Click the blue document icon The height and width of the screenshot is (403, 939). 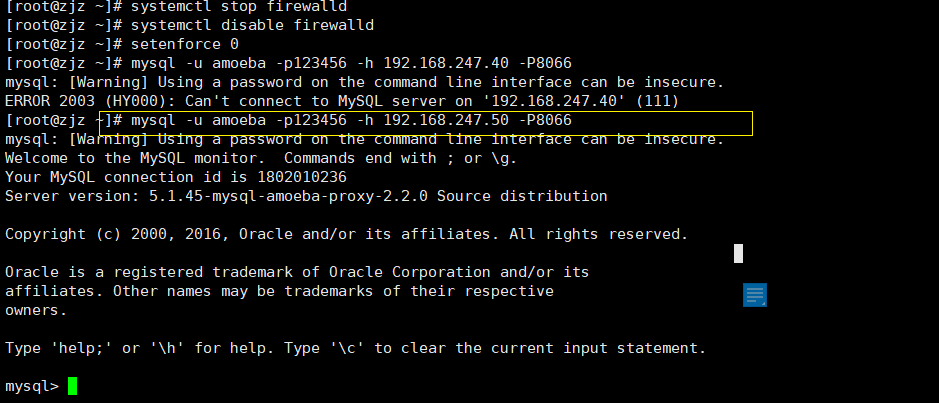[x=755, y=295]
